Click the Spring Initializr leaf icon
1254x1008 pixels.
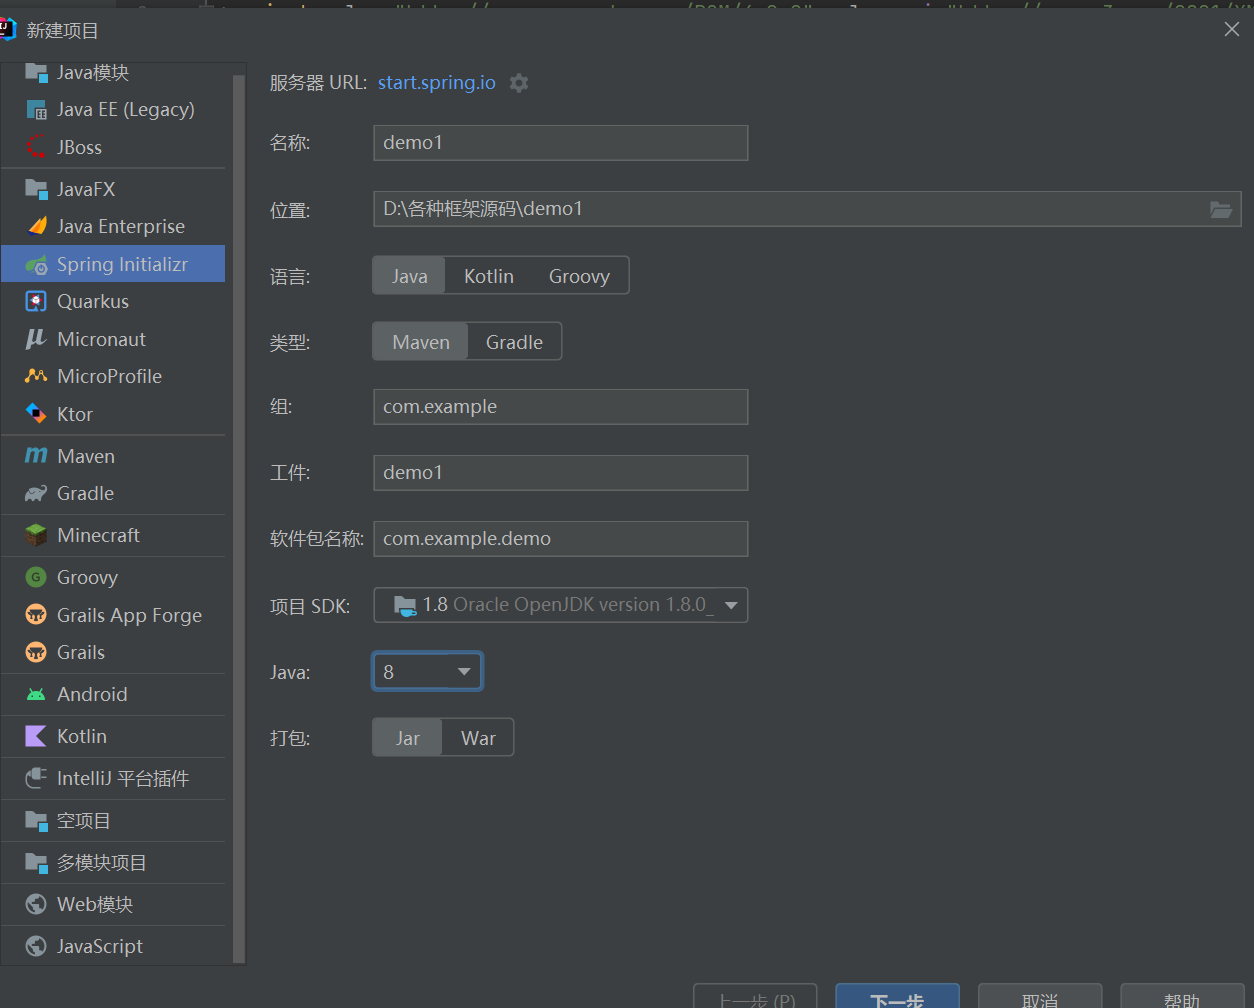coord(37,265)
